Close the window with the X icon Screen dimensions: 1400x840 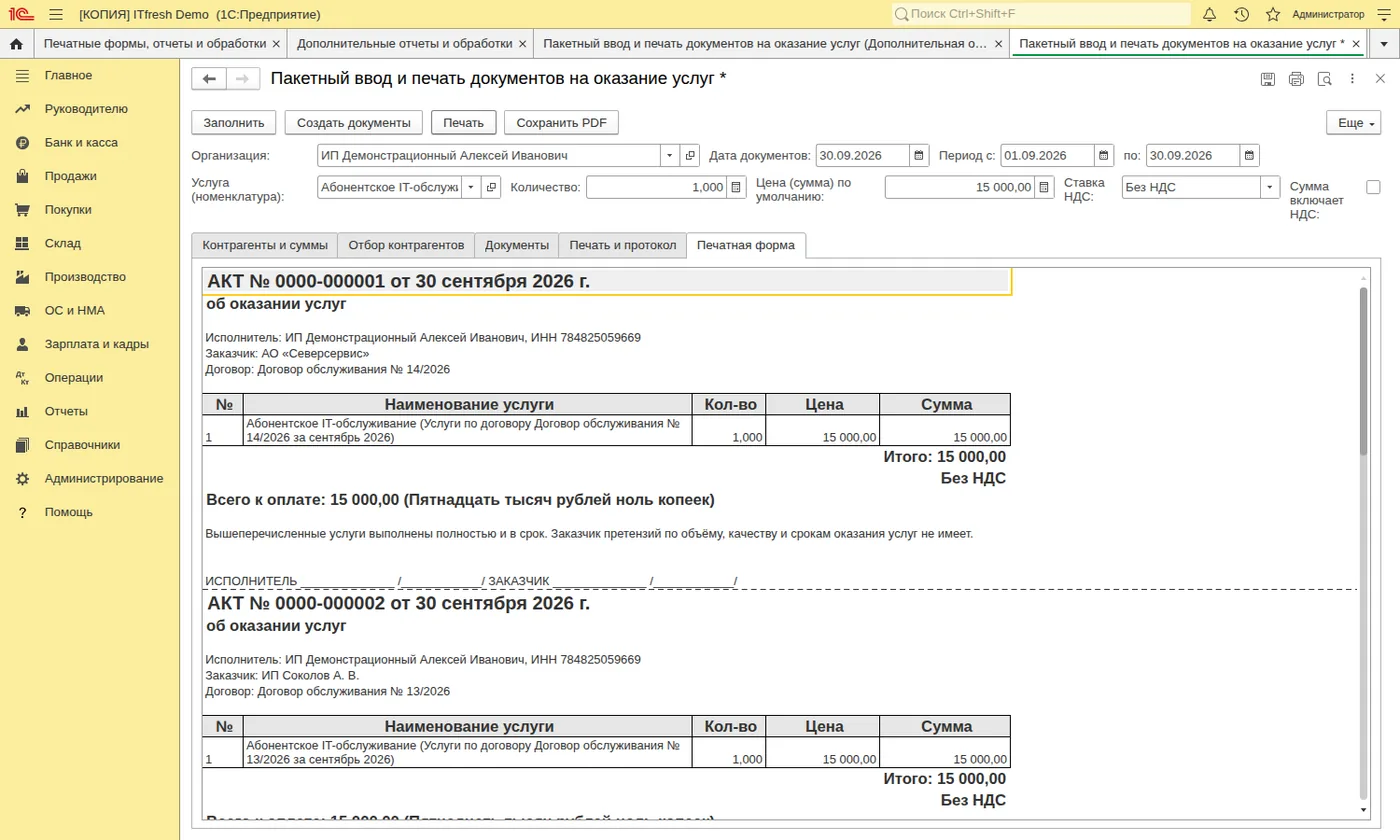[1380, 79]
